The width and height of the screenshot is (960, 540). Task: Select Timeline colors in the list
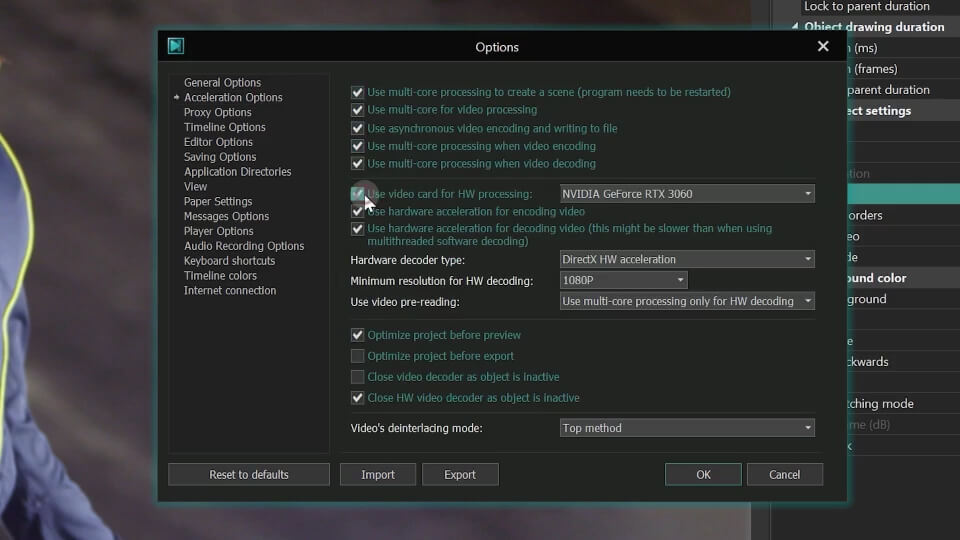click(220, 276)
